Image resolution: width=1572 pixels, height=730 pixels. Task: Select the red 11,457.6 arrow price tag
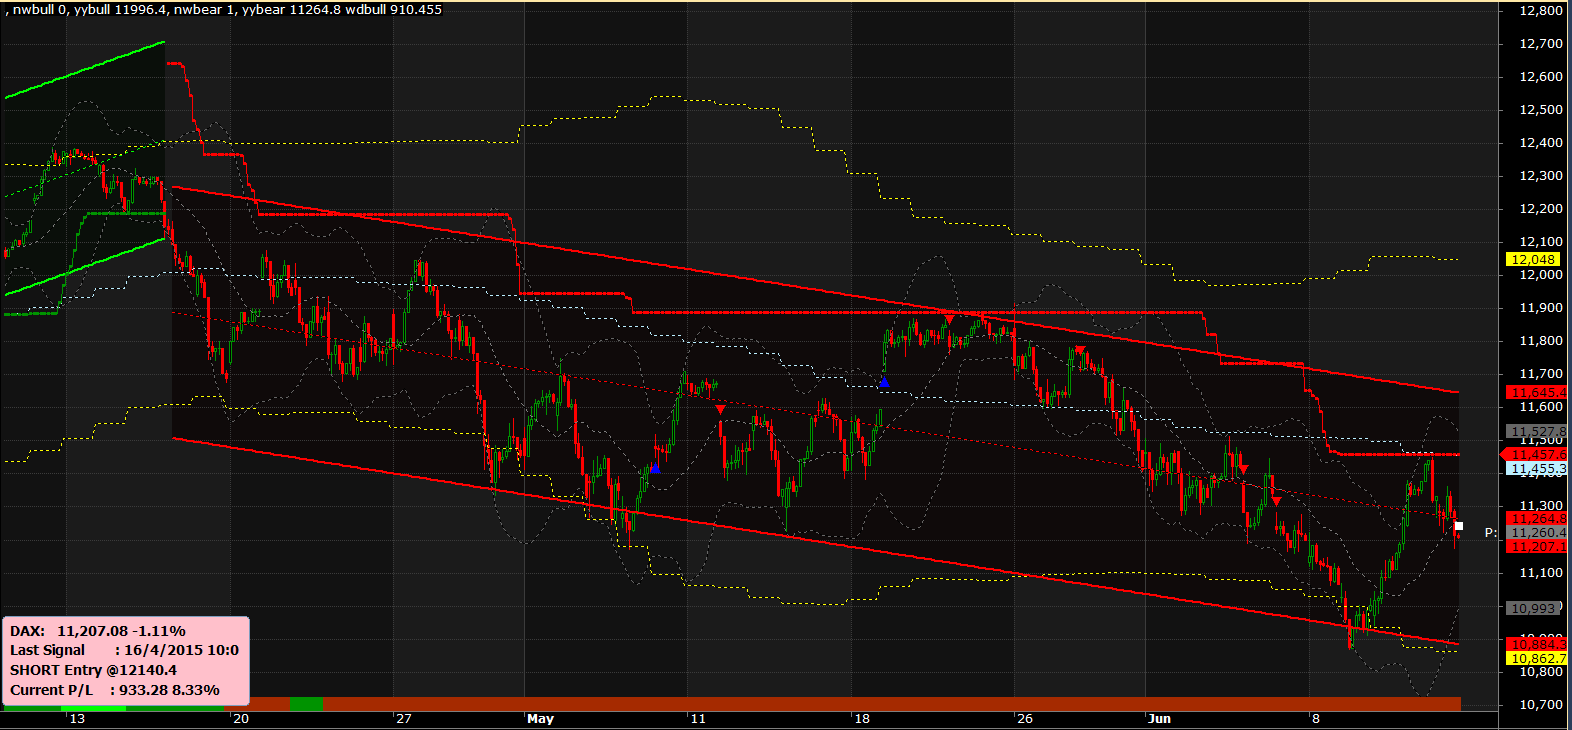coord(1535,455)
